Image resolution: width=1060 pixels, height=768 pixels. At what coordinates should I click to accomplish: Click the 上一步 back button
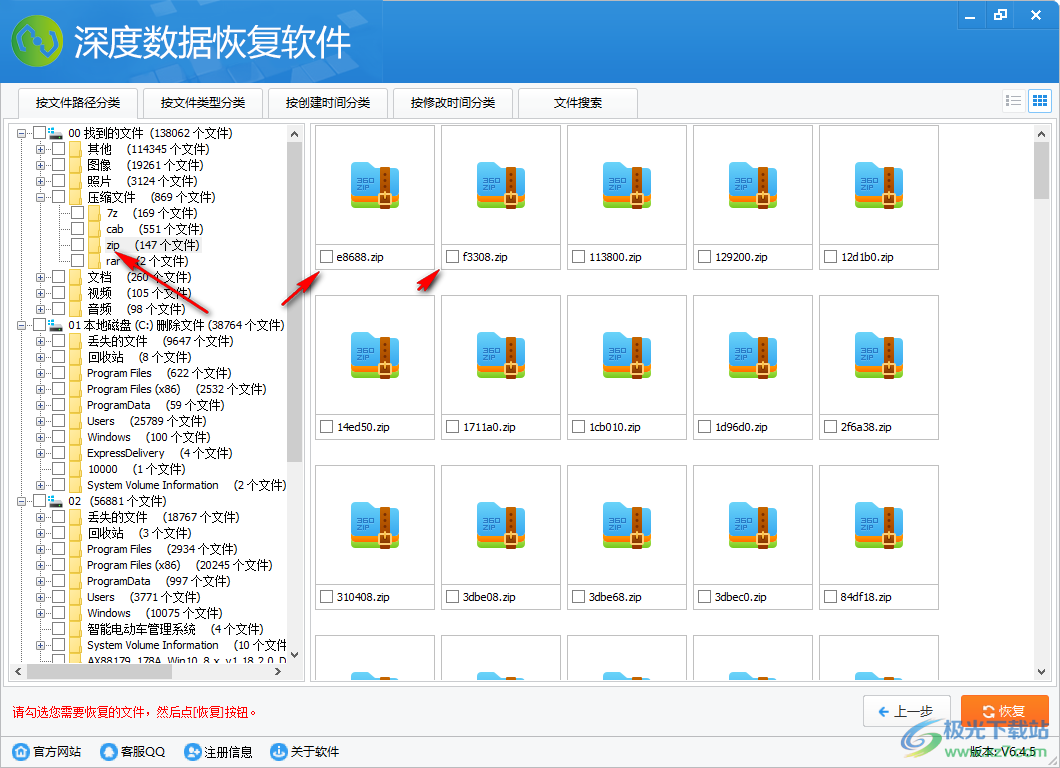(907, 711)
